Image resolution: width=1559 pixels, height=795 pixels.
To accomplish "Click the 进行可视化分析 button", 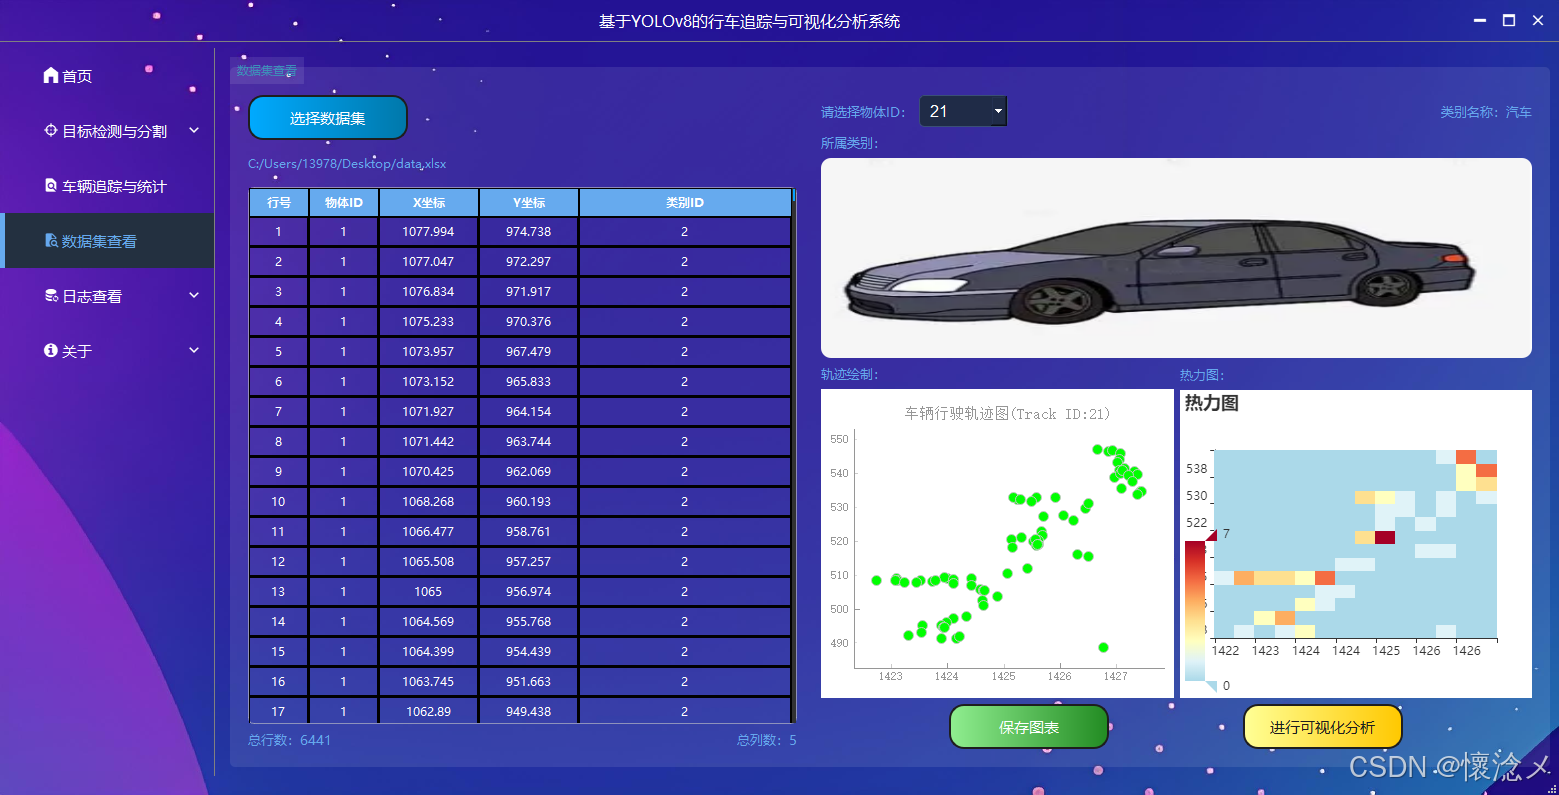I will pos(1322,727).
